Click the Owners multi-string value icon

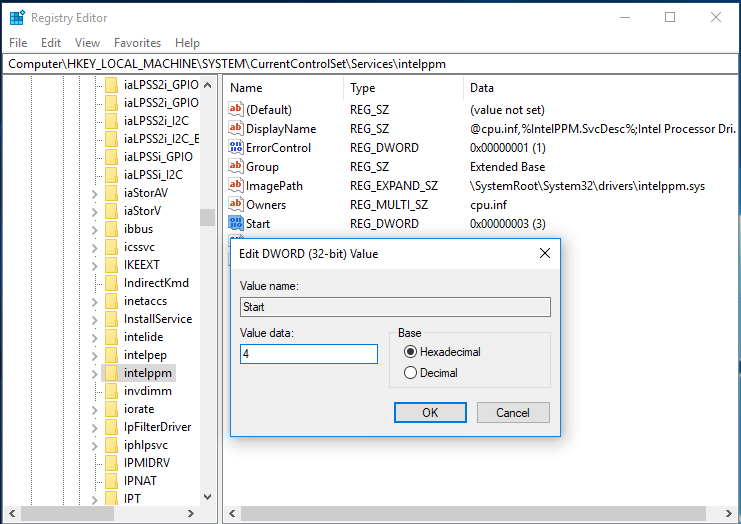[x=235, y=204]
